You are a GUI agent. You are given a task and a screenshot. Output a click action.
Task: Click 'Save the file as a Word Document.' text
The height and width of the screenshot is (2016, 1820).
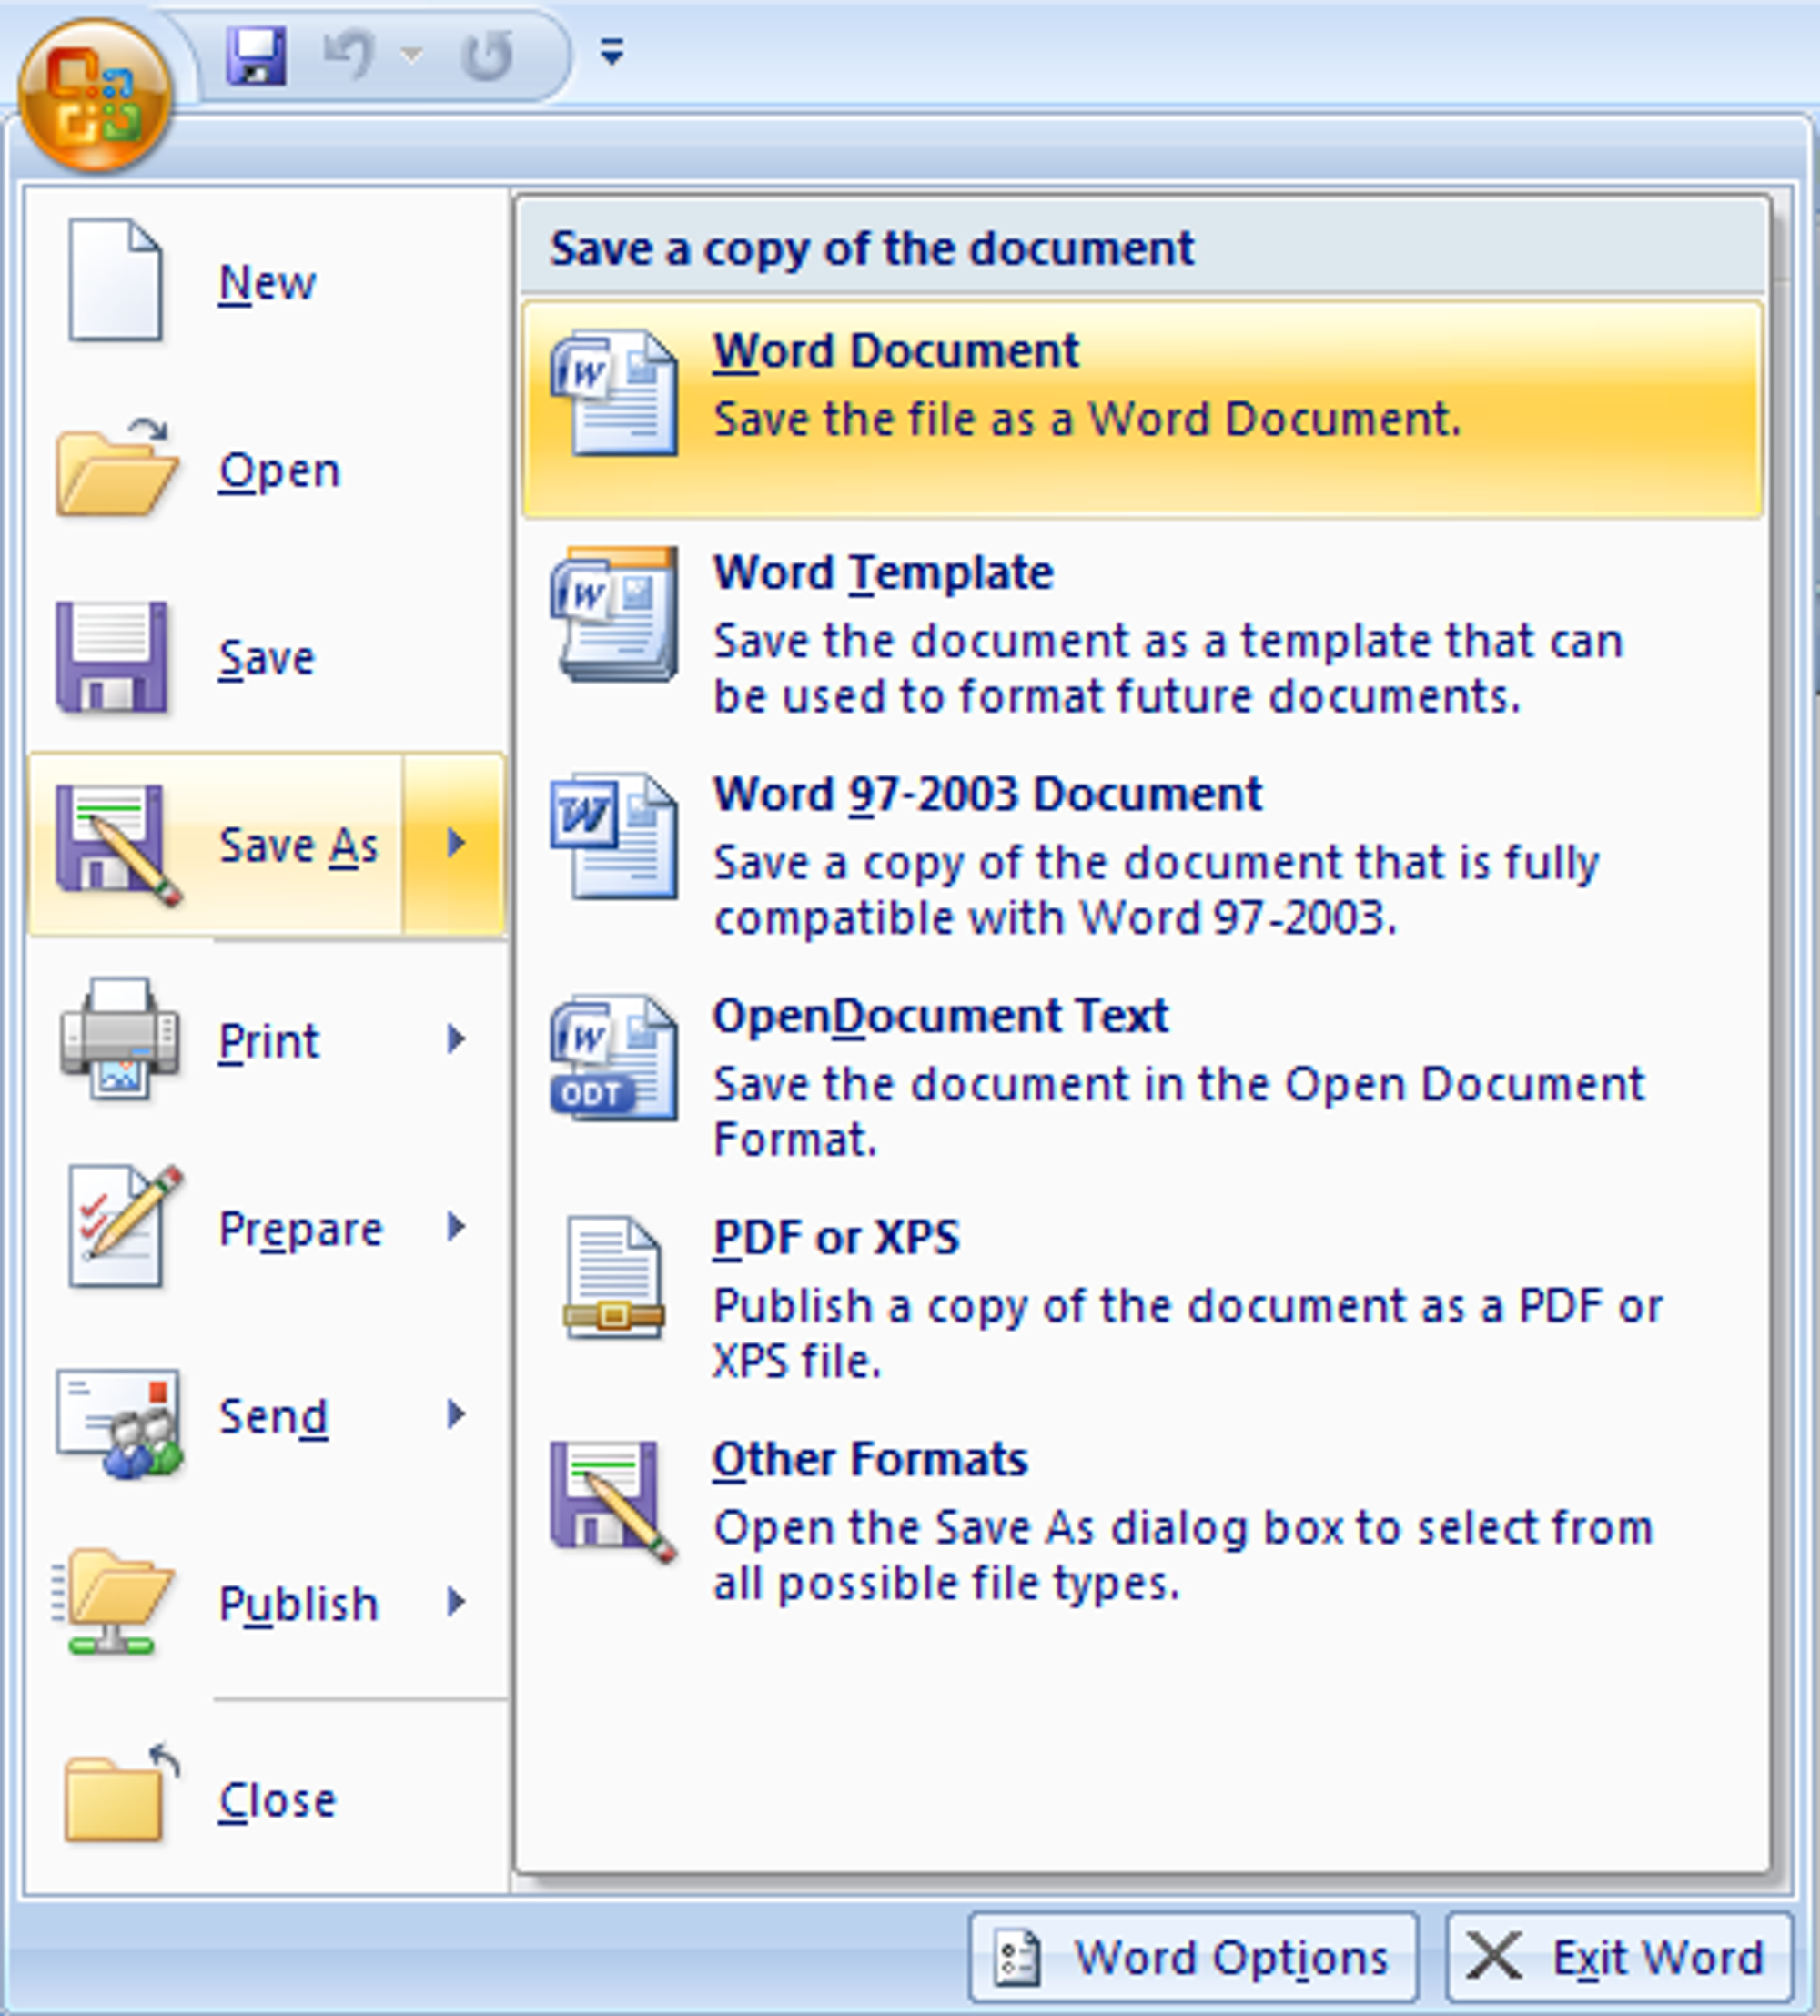[x=1087, y=419]
